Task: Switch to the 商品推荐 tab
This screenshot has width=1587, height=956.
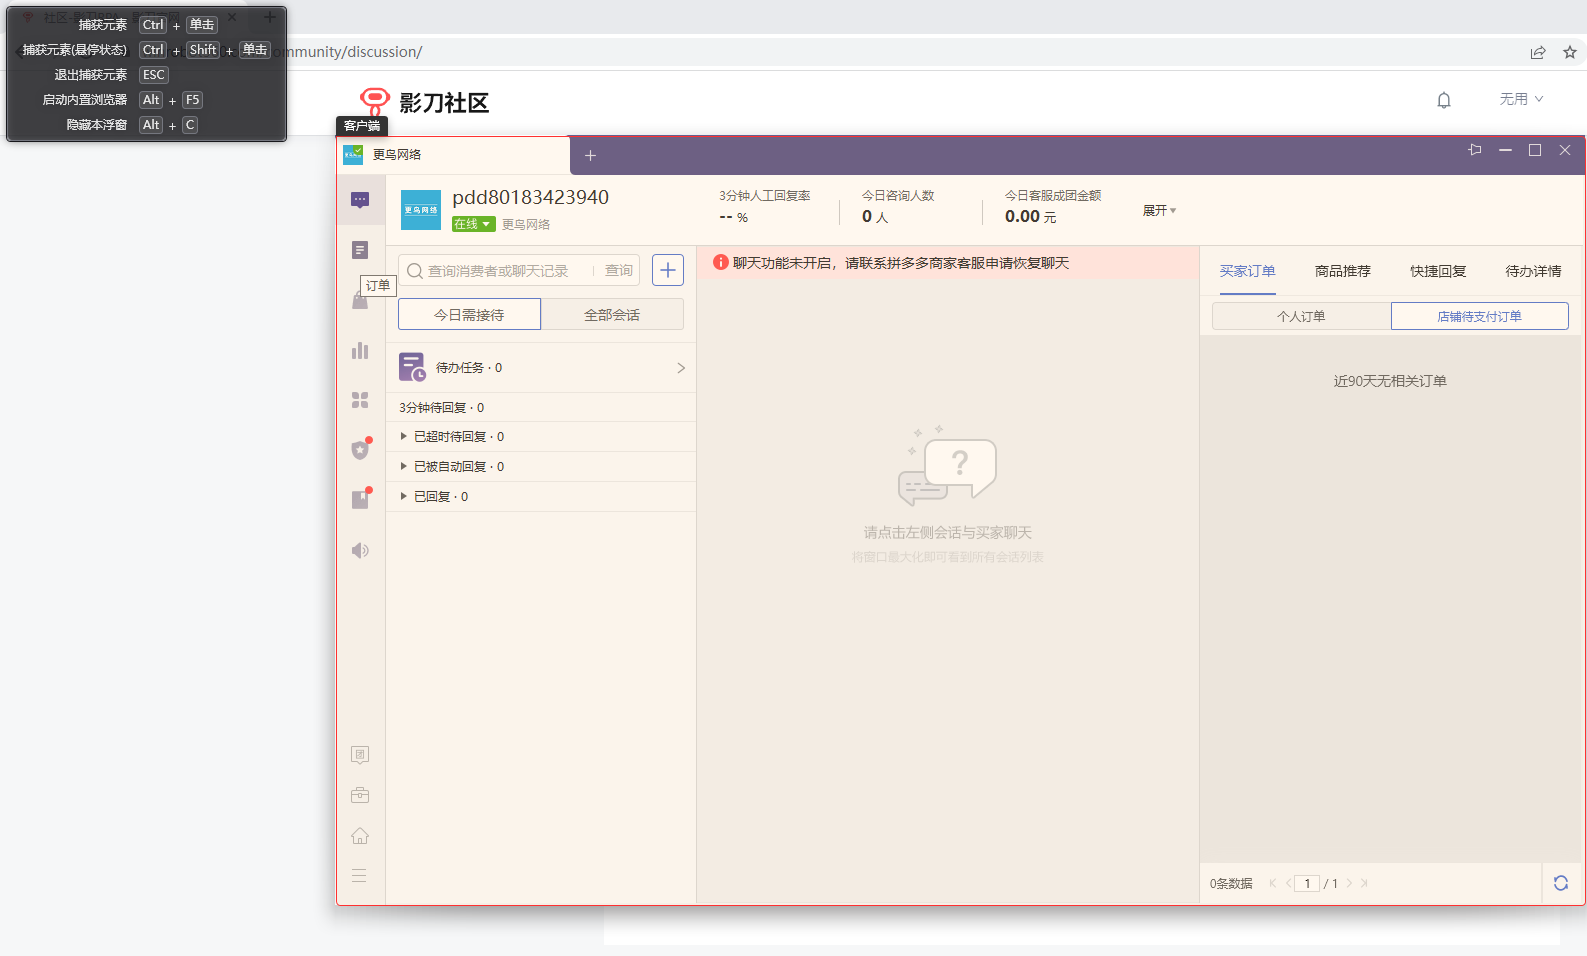Action: (1342, 271)
